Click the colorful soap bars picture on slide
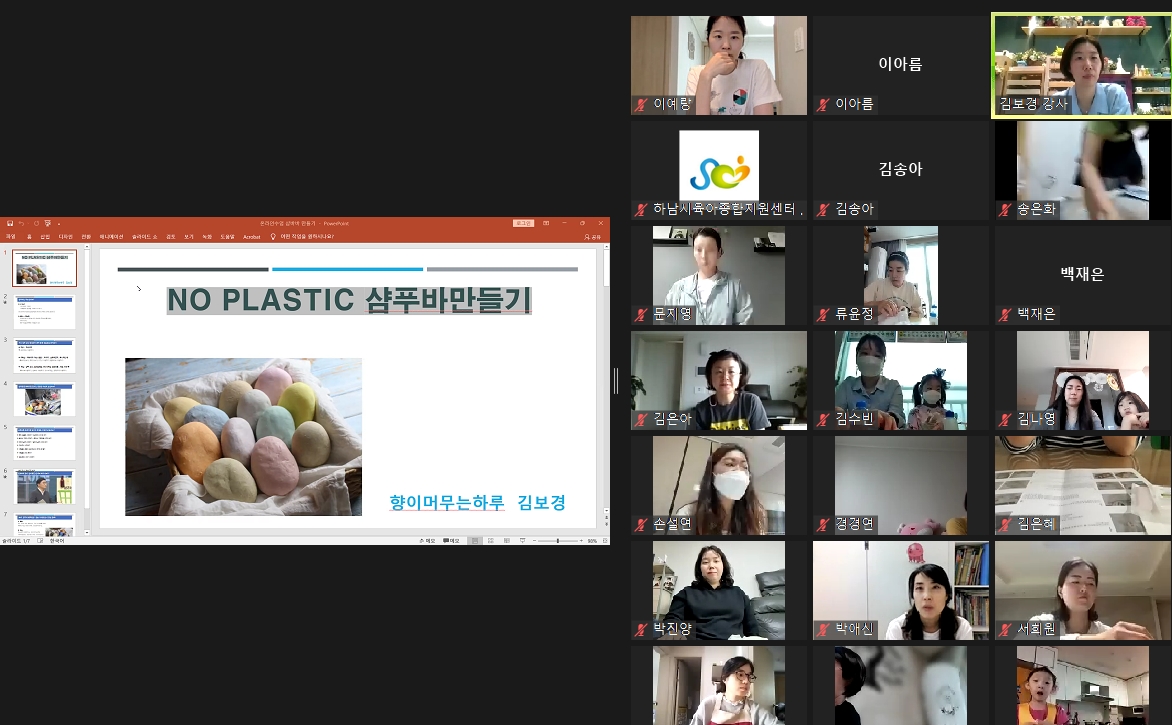Image resolution: width=1172 pixels, height=725 pixels. 244,436
